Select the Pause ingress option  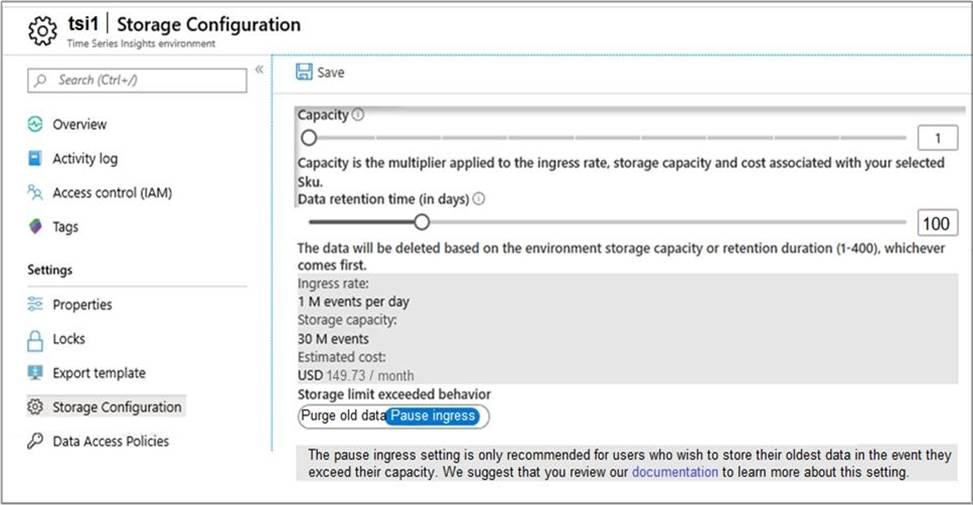tap(433, 416)
